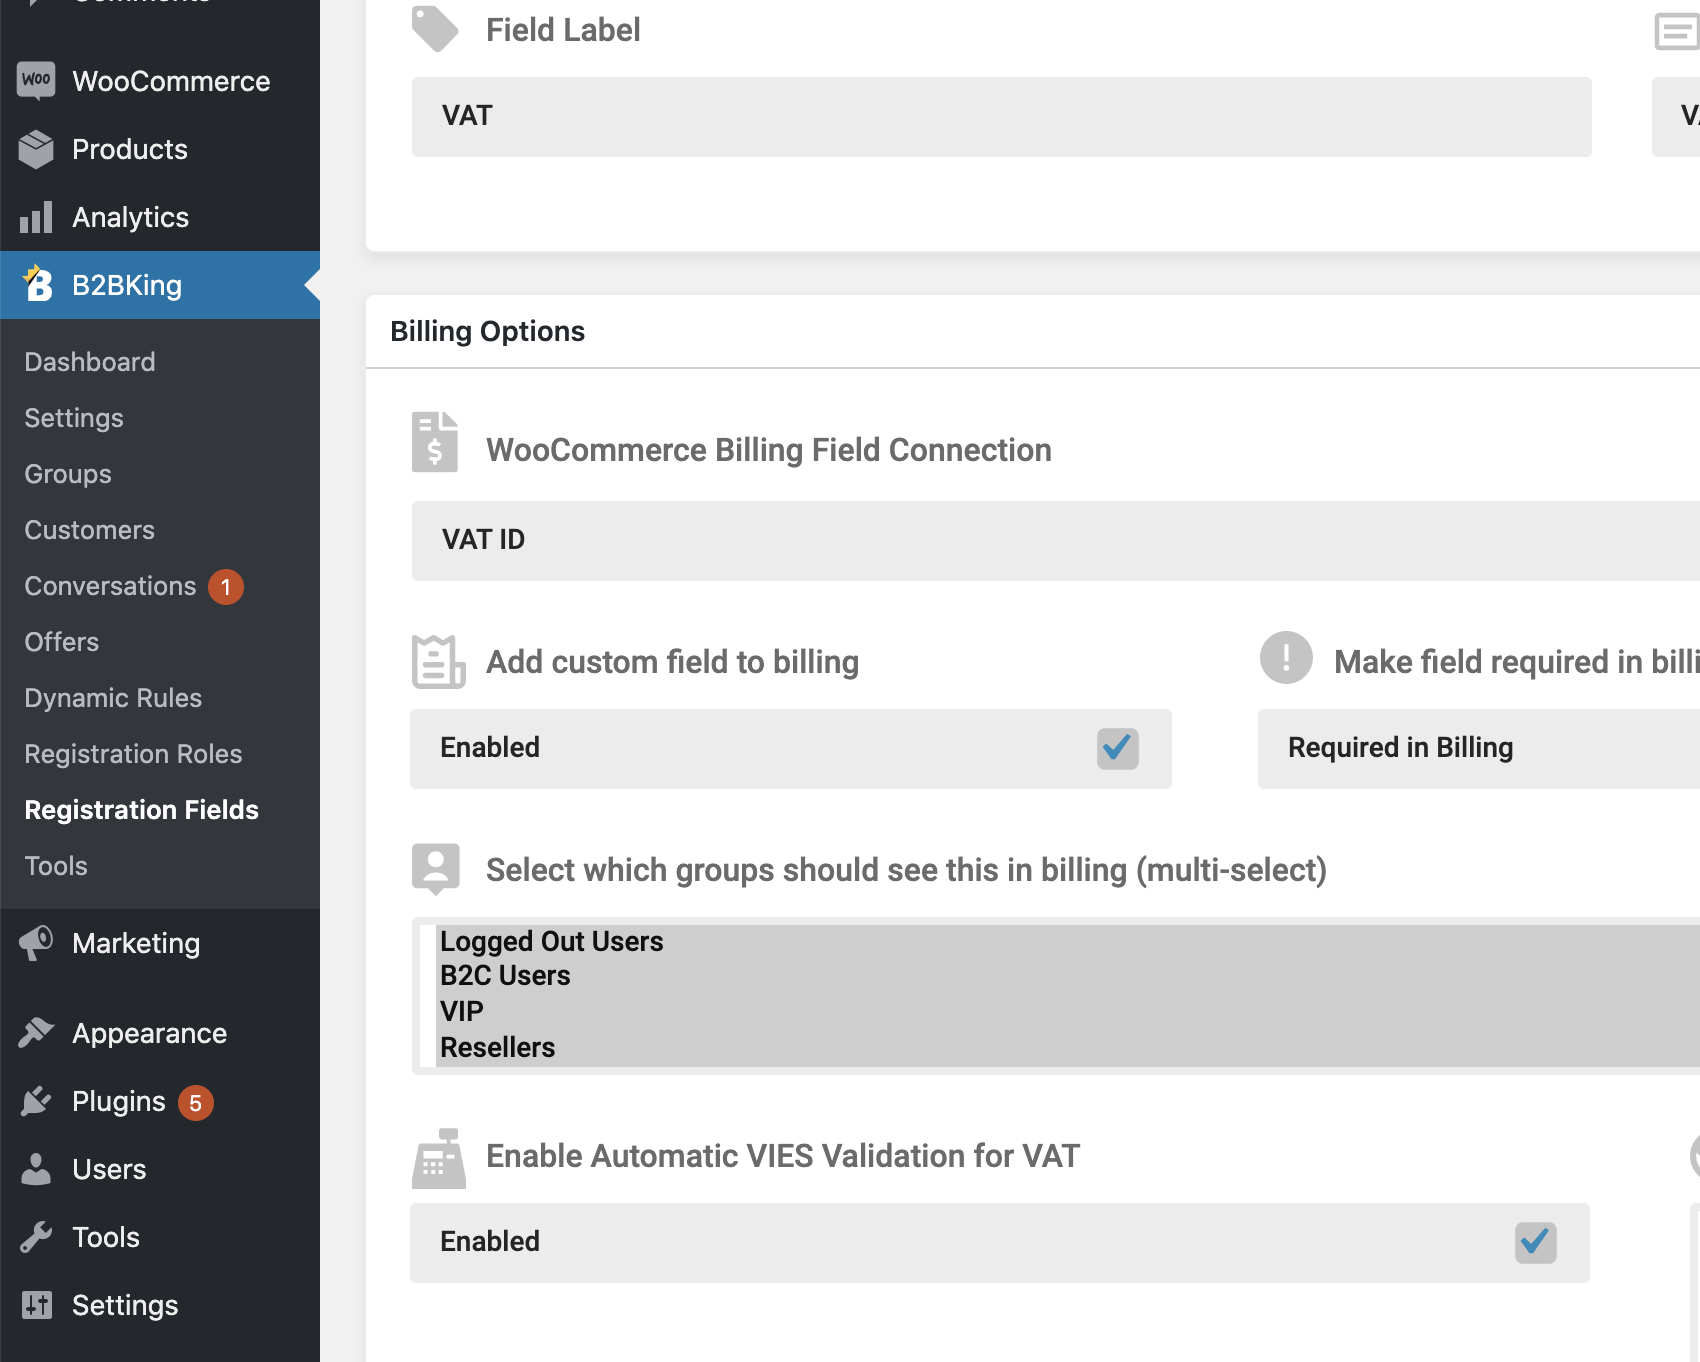Click the Products box icon
This screenshot has width=1700, height=1362.
[36, 149]
